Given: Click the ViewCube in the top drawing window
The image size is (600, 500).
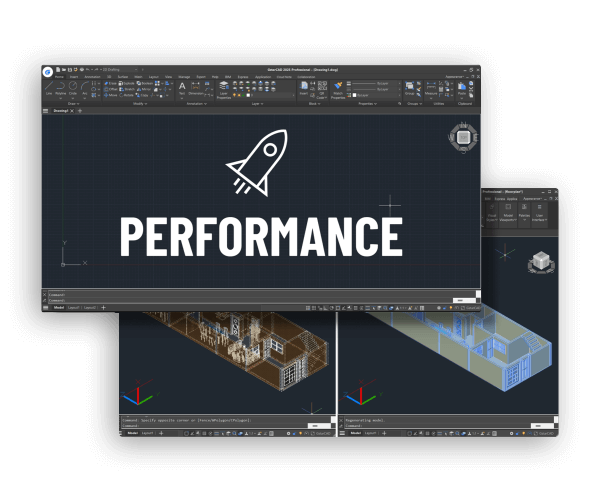Looking at the screenshot, I should click(x=462, y=138).
